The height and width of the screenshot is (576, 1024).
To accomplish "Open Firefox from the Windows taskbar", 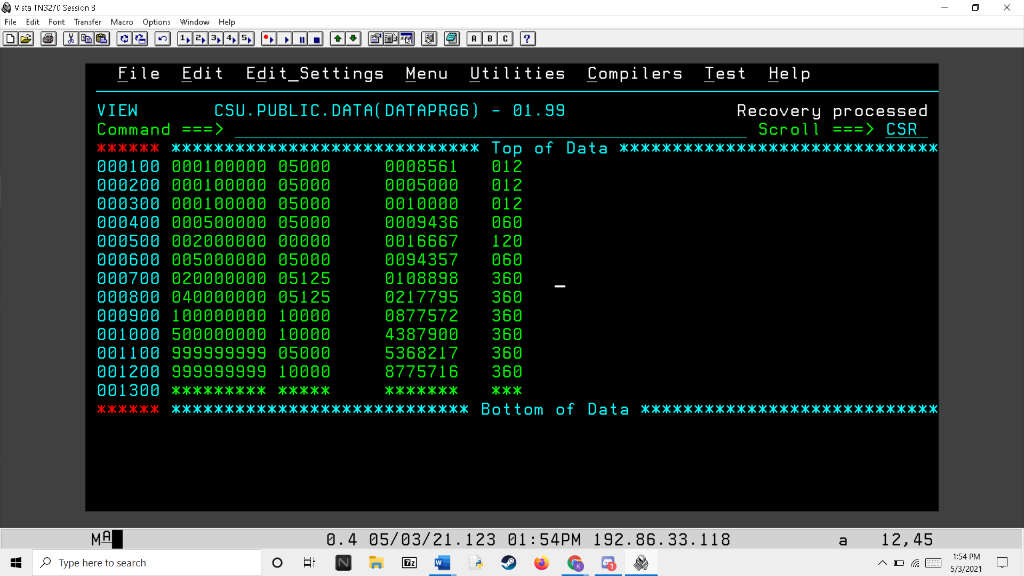I will pos(541,563).
